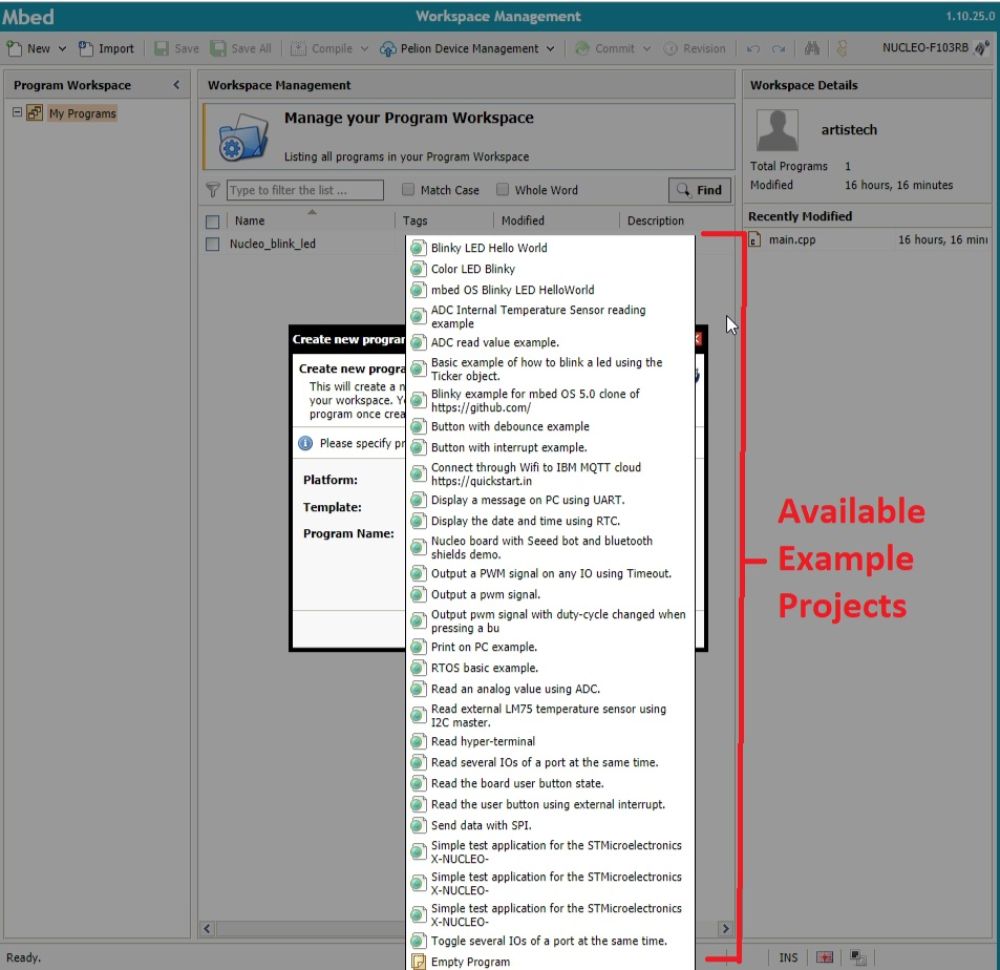Open the Compile dropdown arrow
This screenshot has width=1000, height=970.
point(364,48)
